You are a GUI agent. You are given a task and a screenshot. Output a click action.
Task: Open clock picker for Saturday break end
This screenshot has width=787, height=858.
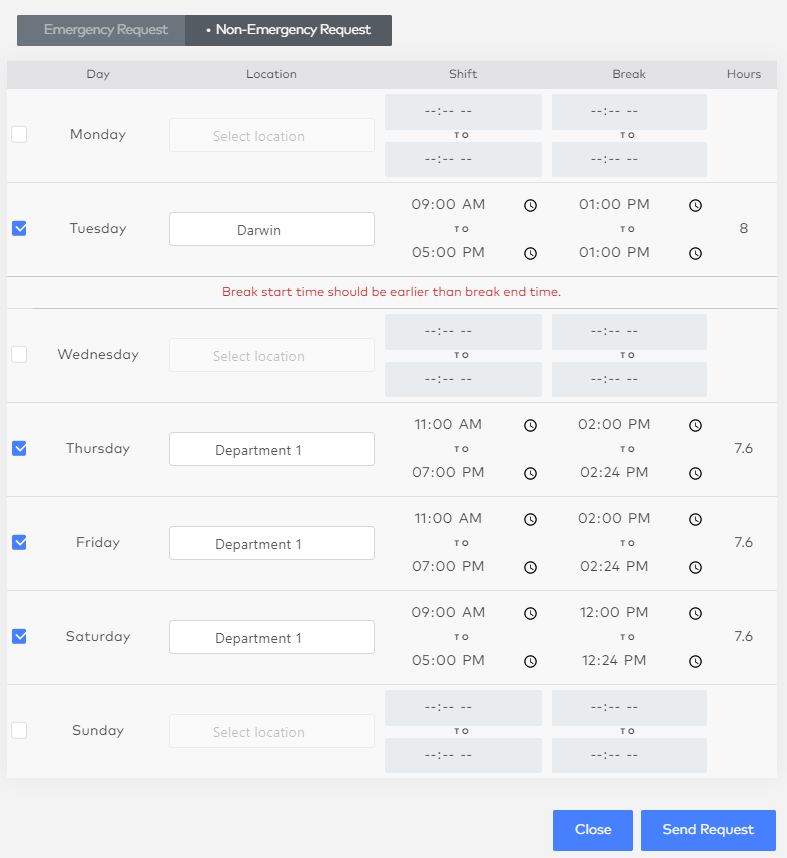pyautogui.click(x=695, y=662)
